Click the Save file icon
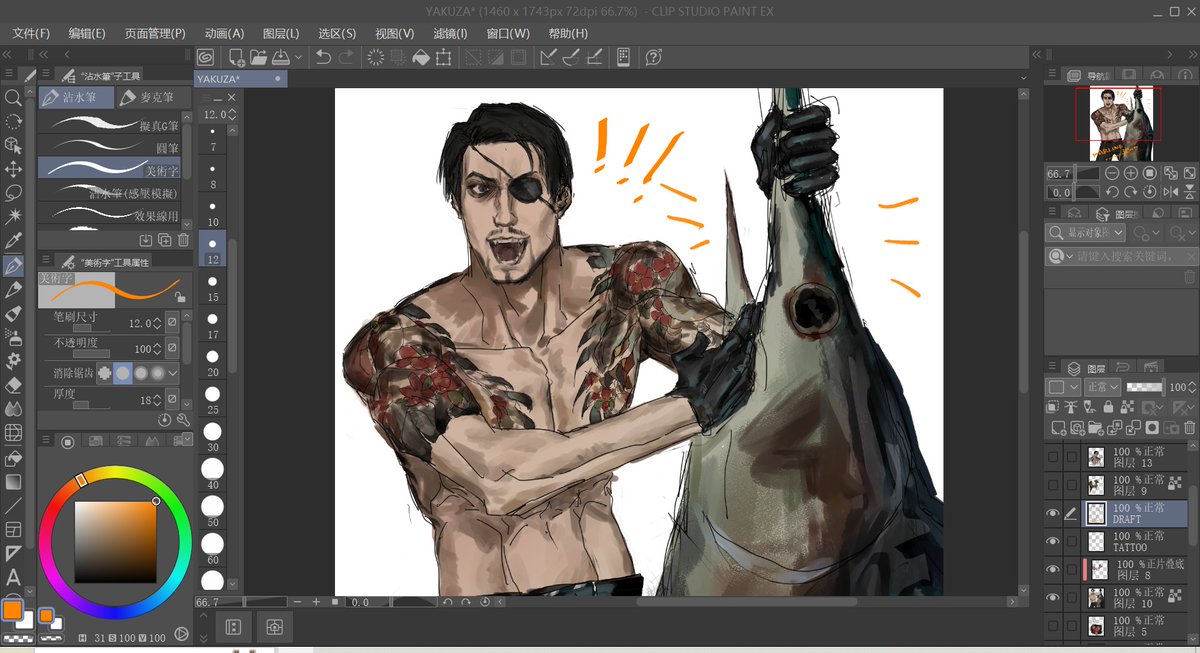 (281, 57)
